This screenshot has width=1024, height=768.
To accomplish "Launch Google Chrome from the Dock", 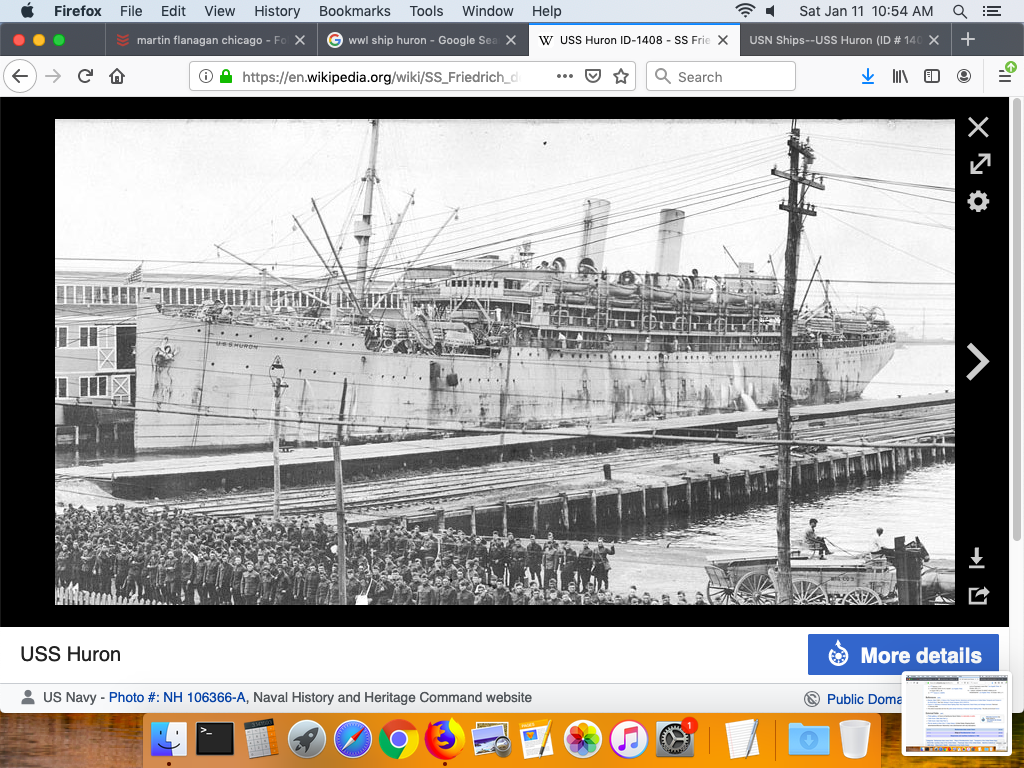I will (x=398, y=740).
